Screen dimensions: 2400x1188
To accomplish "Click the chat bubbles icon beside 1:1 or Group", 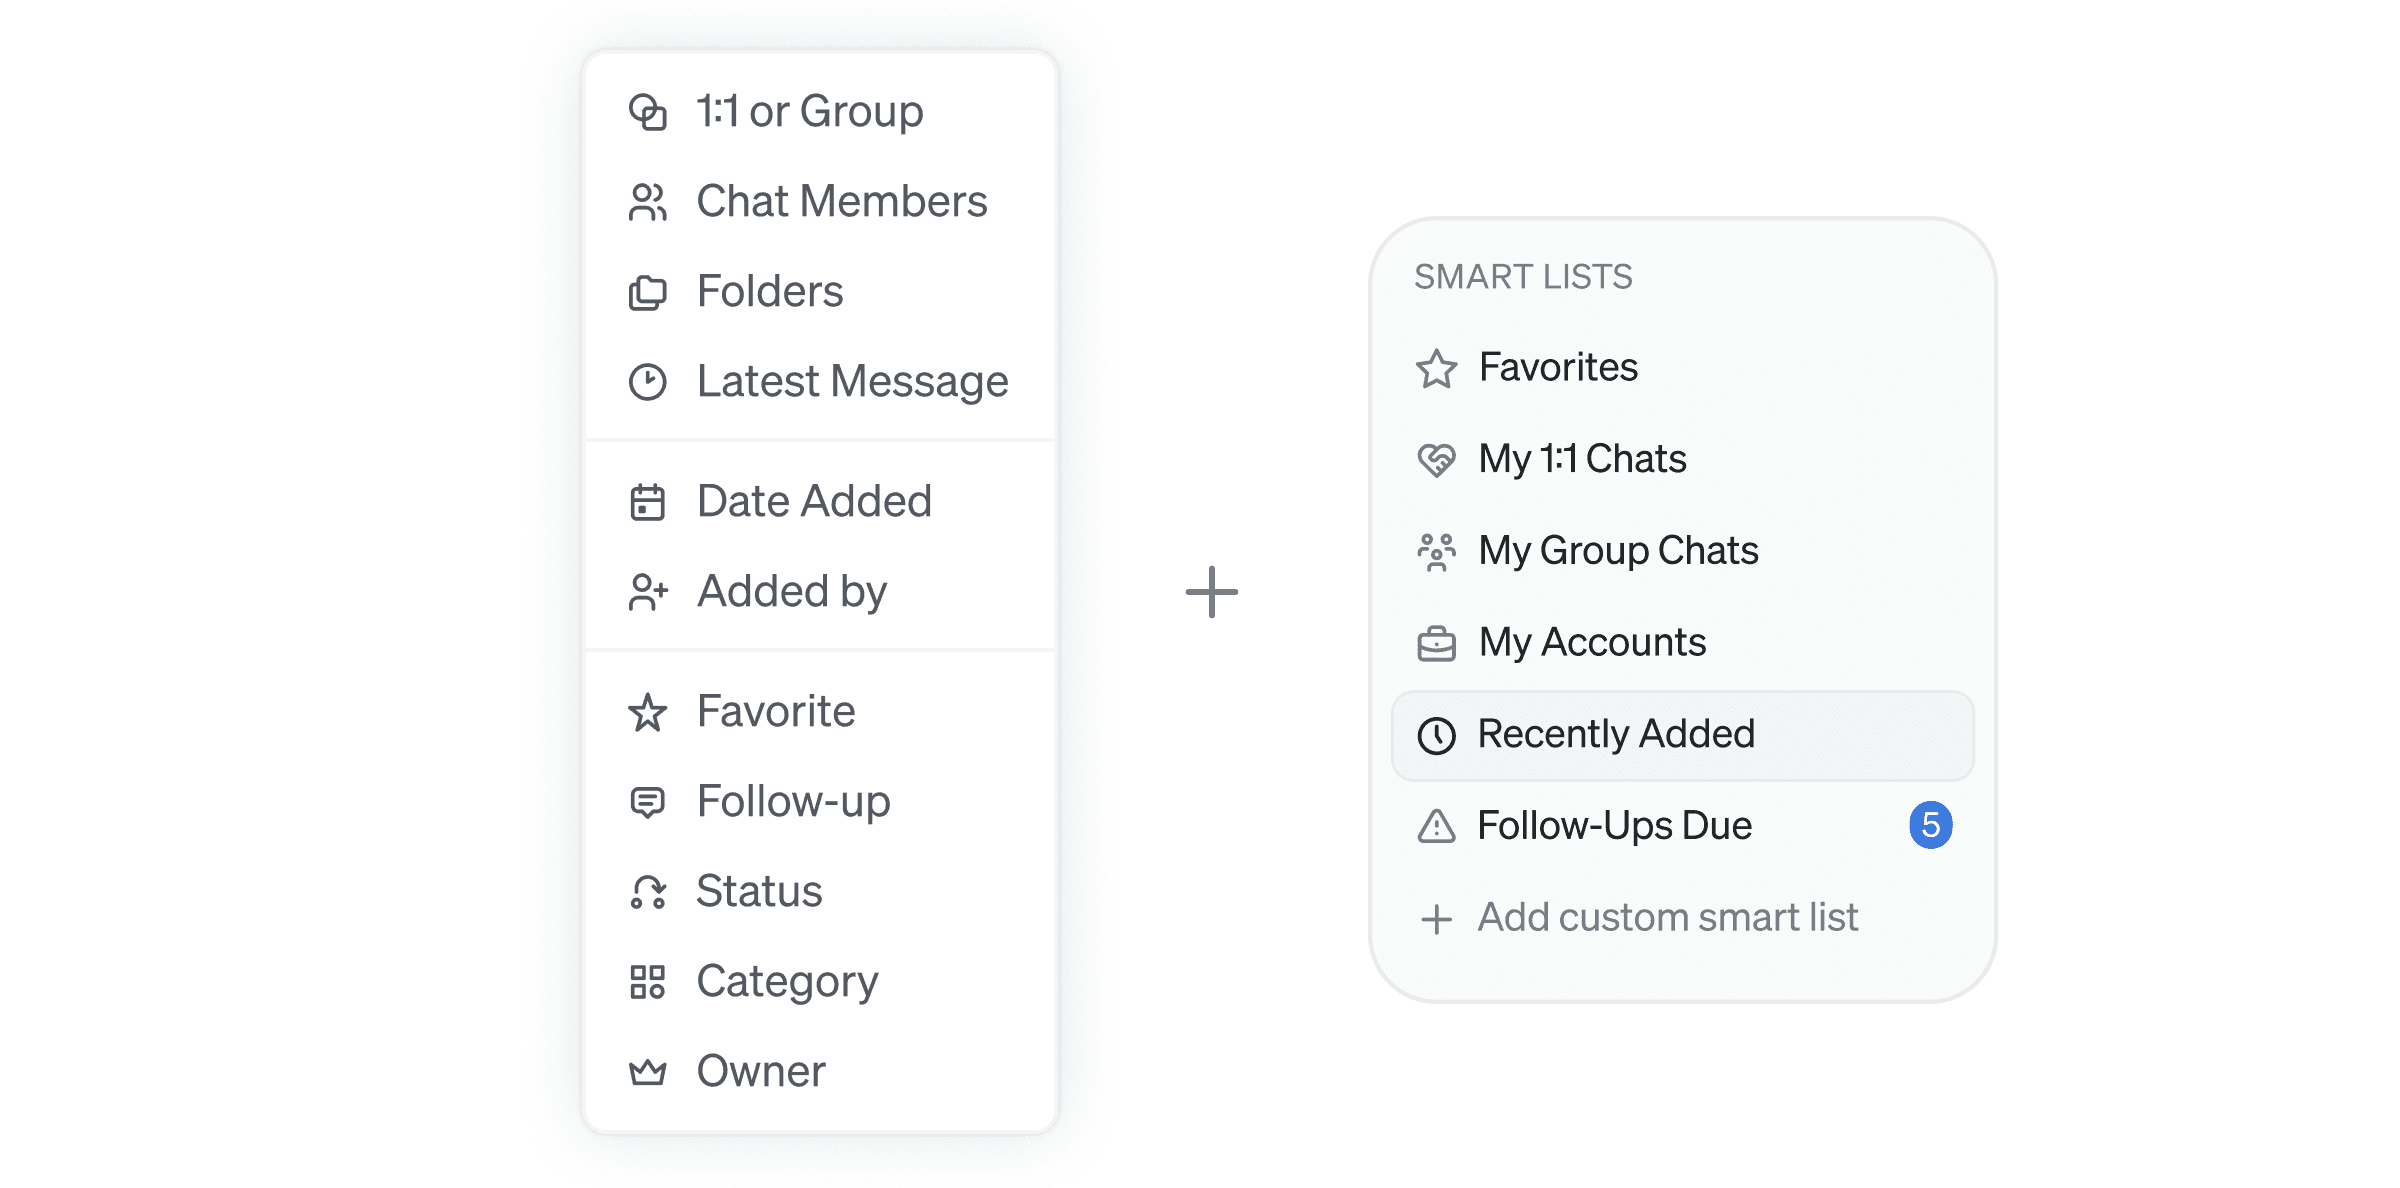I will tap(647, 112).
